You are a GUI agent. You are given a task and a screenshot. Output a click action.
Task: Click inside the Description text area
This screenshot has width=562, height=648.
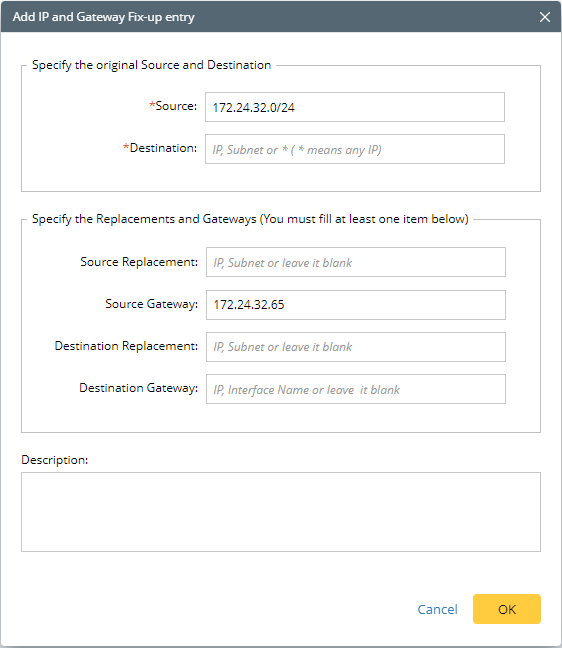[281, 512]
